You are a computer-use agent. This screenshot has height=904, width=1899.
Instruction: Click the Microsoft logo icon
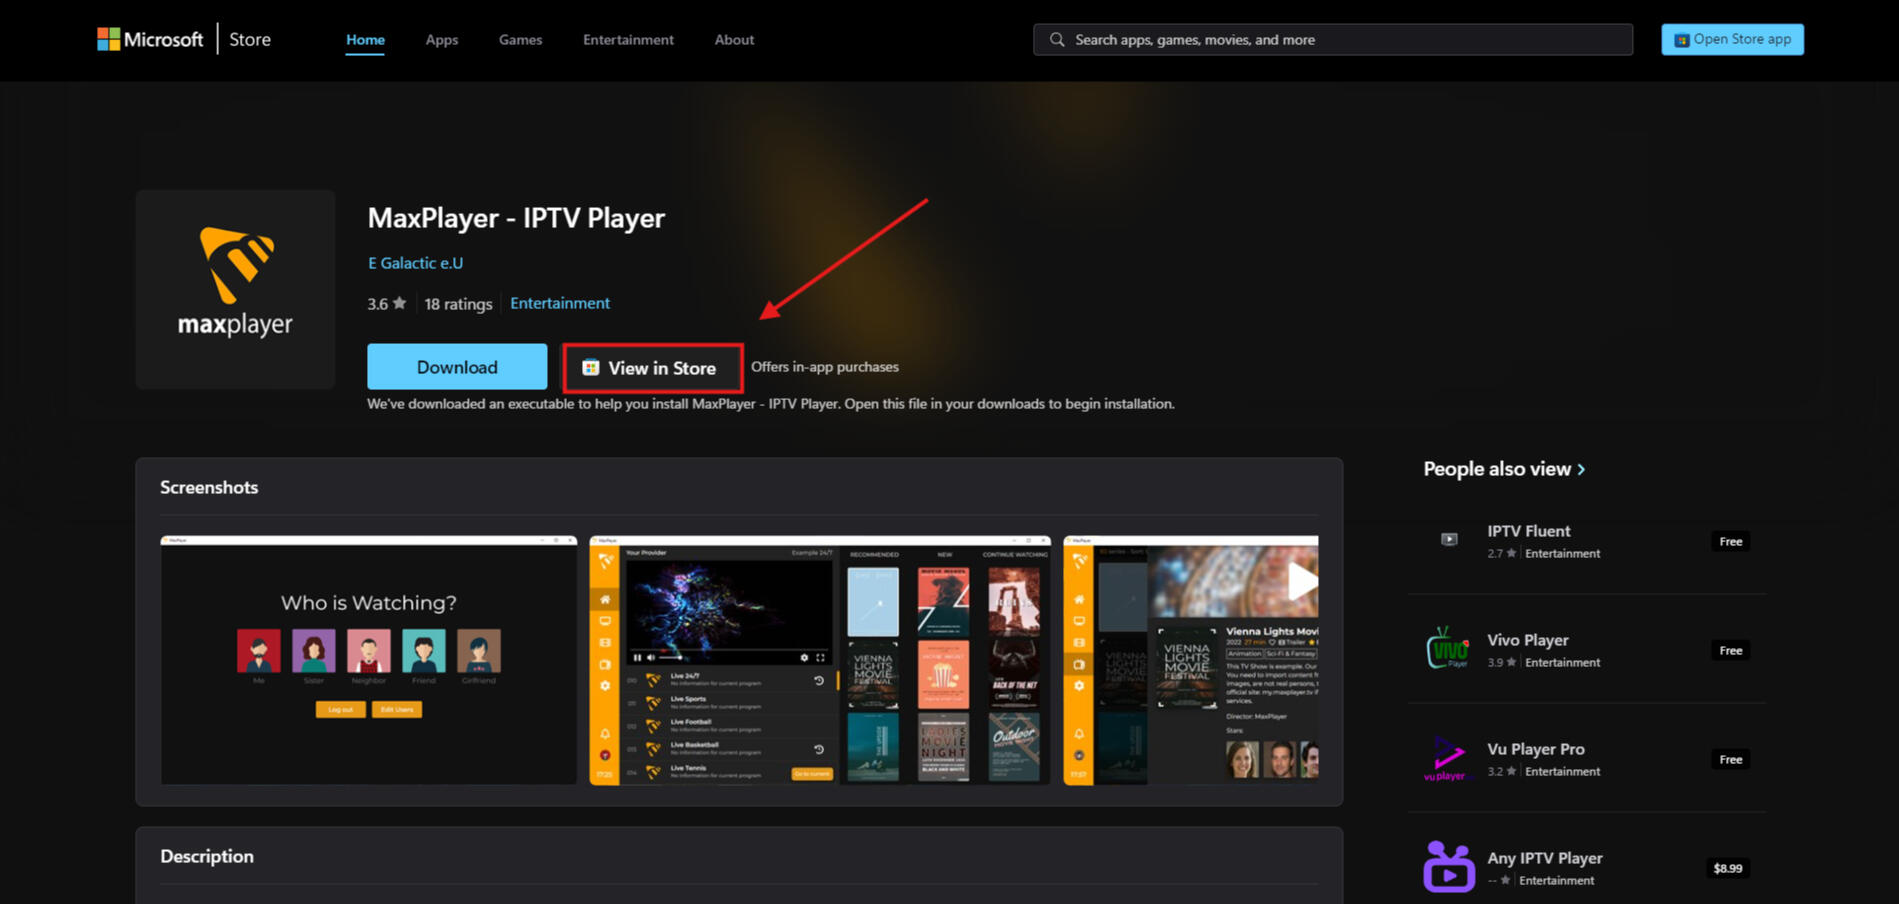tap(108, 39)
